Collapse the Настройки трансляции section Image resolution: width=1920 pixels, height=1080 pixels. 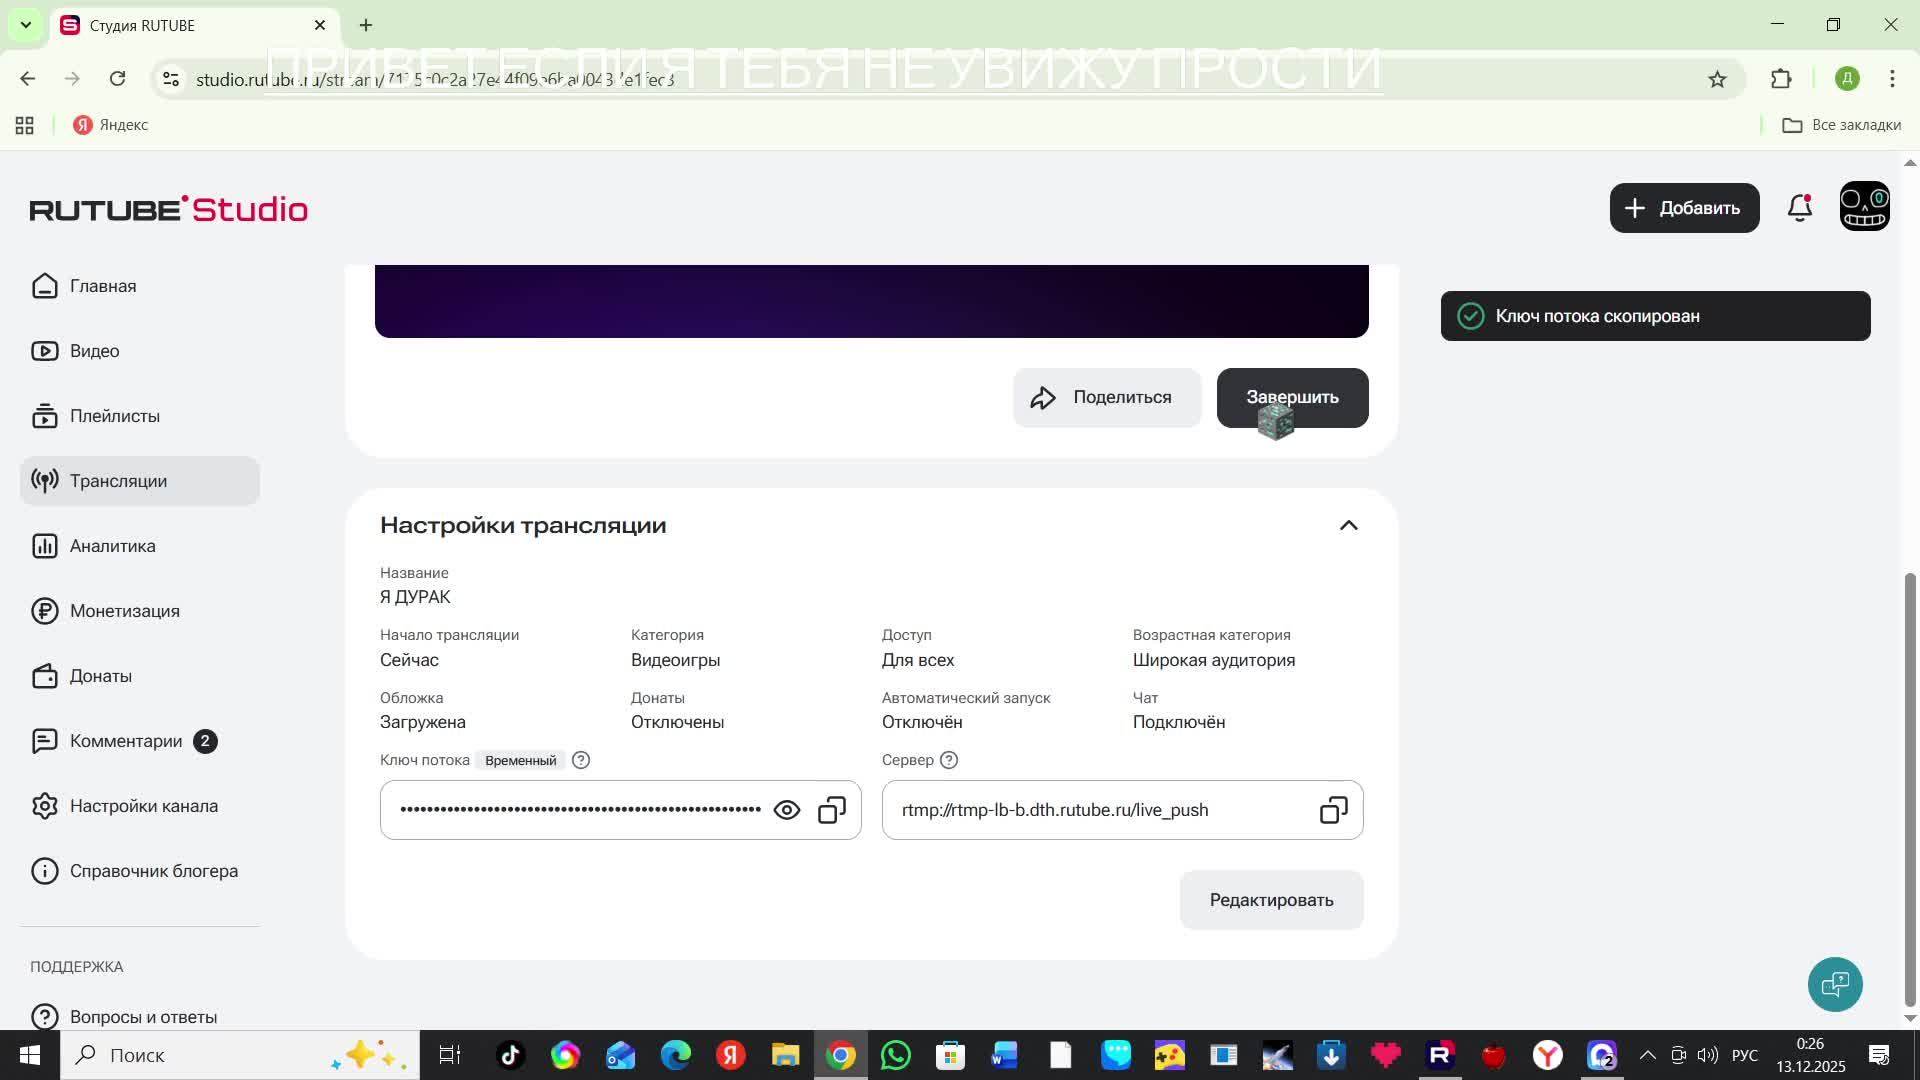(1348, 525)
